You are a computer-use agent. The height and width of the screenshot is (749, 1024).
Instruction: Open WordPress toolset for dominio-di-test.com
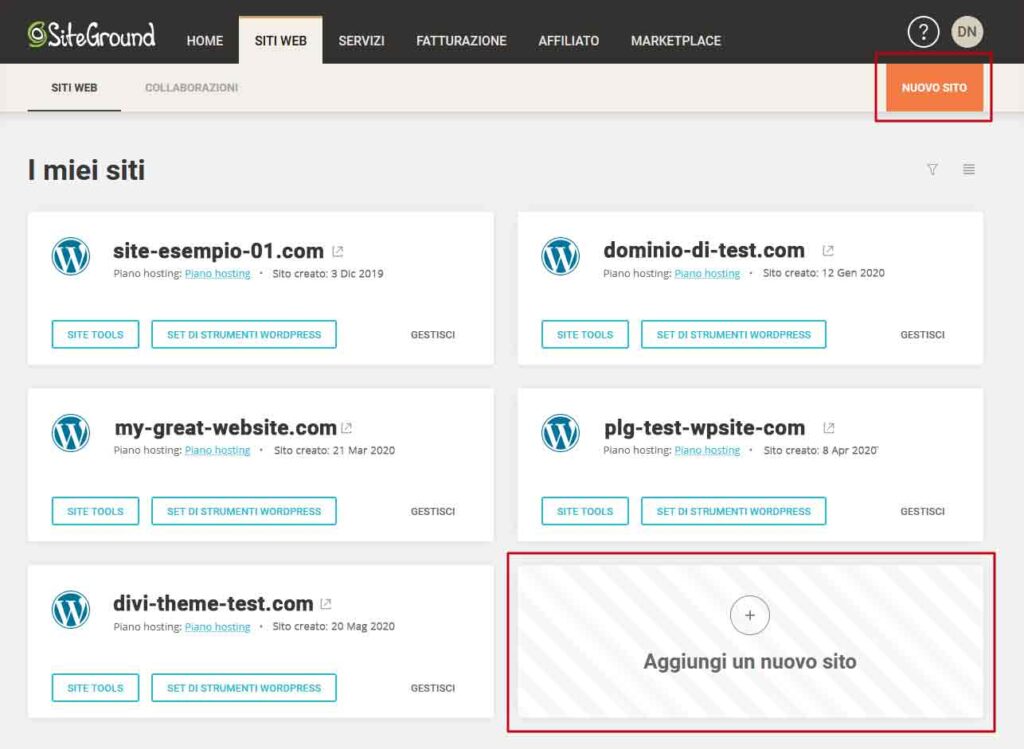[733, 334]
